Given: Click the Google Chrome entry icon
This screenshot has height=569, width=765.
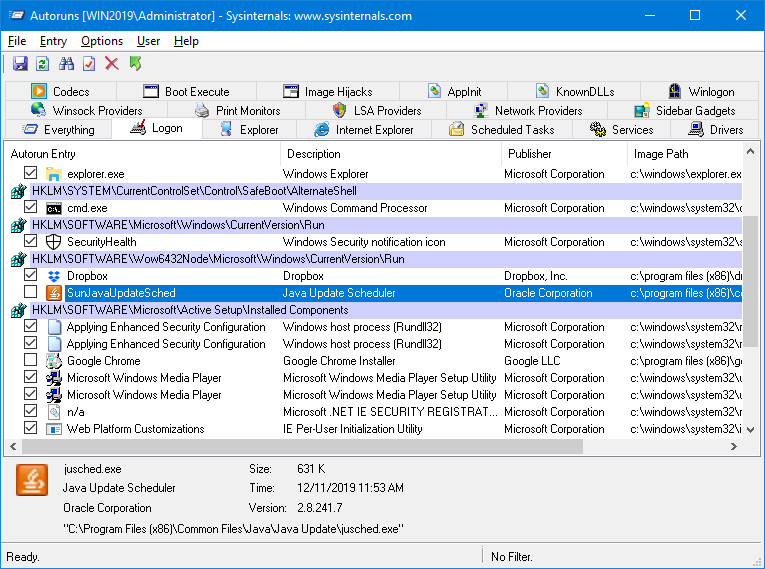Looking at the screenshot, I should coord(54,361).
